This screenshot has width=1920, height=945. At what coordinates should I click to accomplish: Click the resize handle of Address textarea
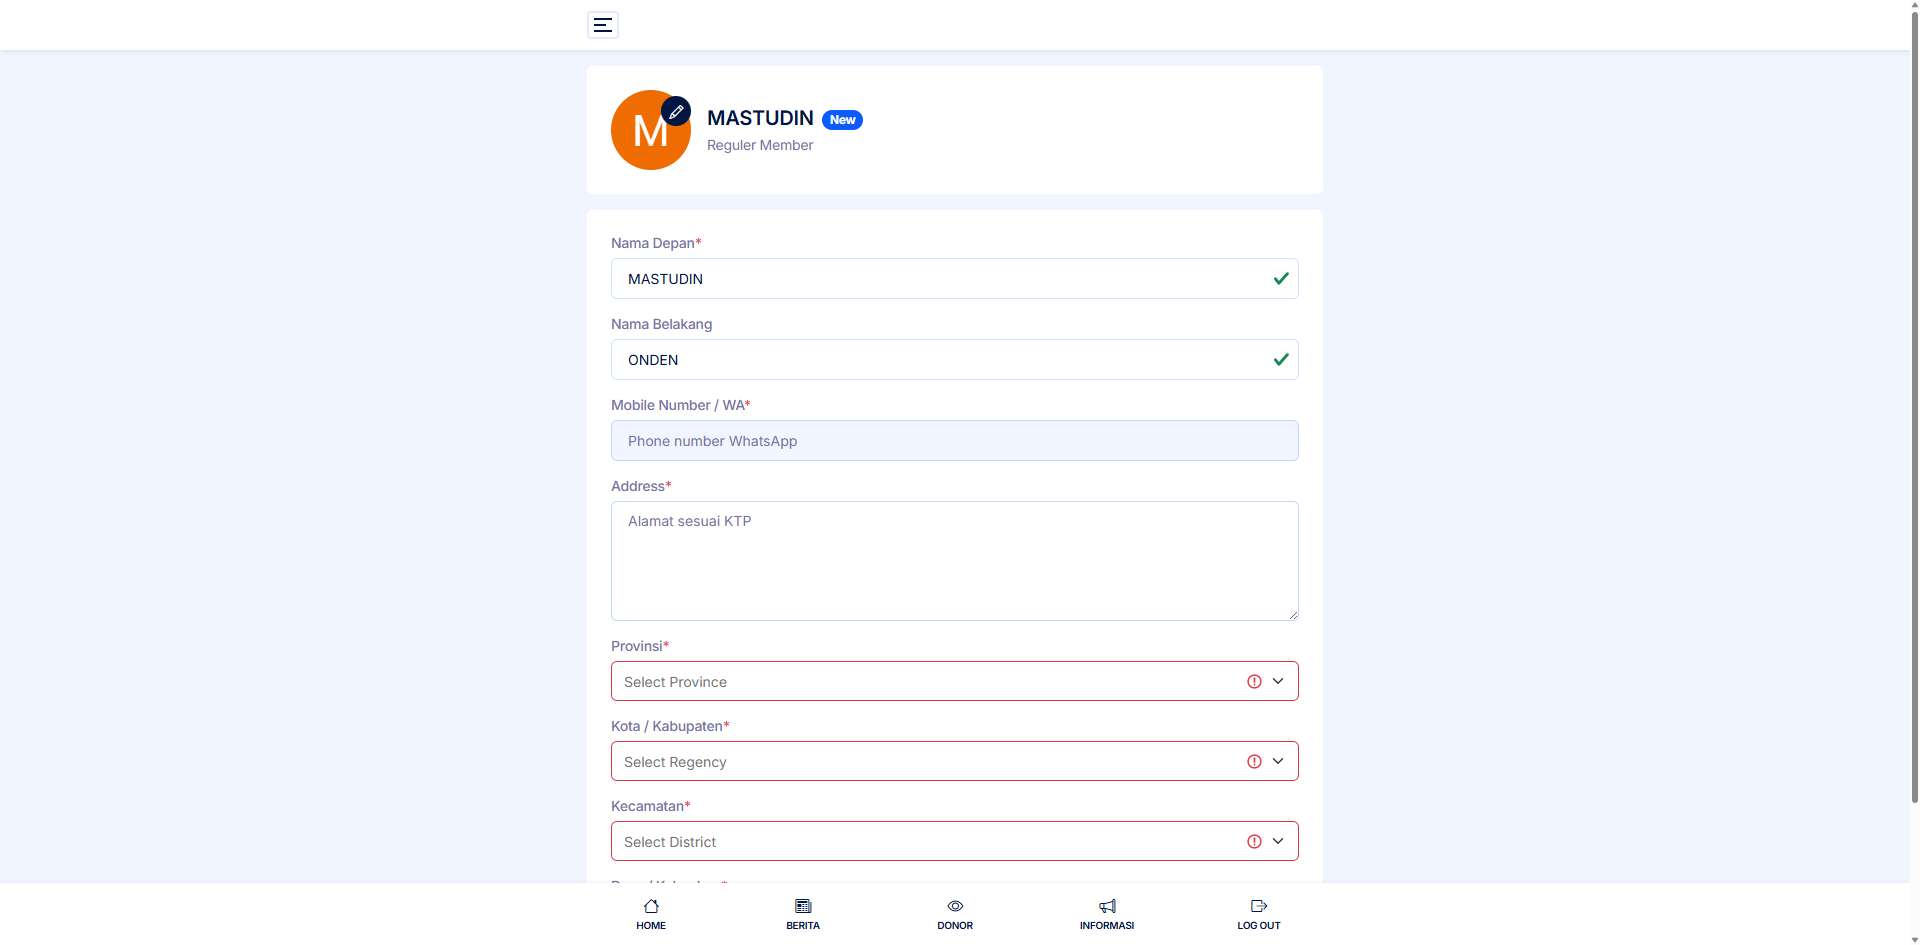(x=1293, y=615)
